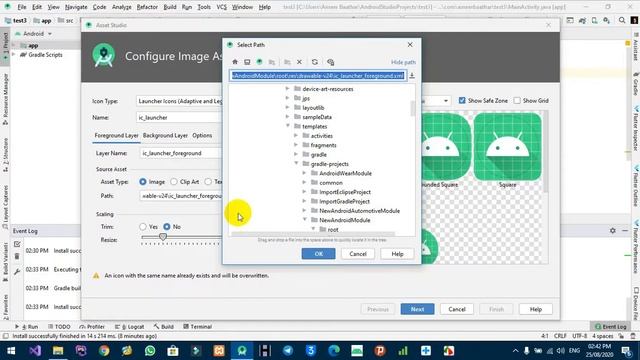The image size is (640, 360).
Task: Jump to project directory icon in Select Path
Action: [259, 62]
